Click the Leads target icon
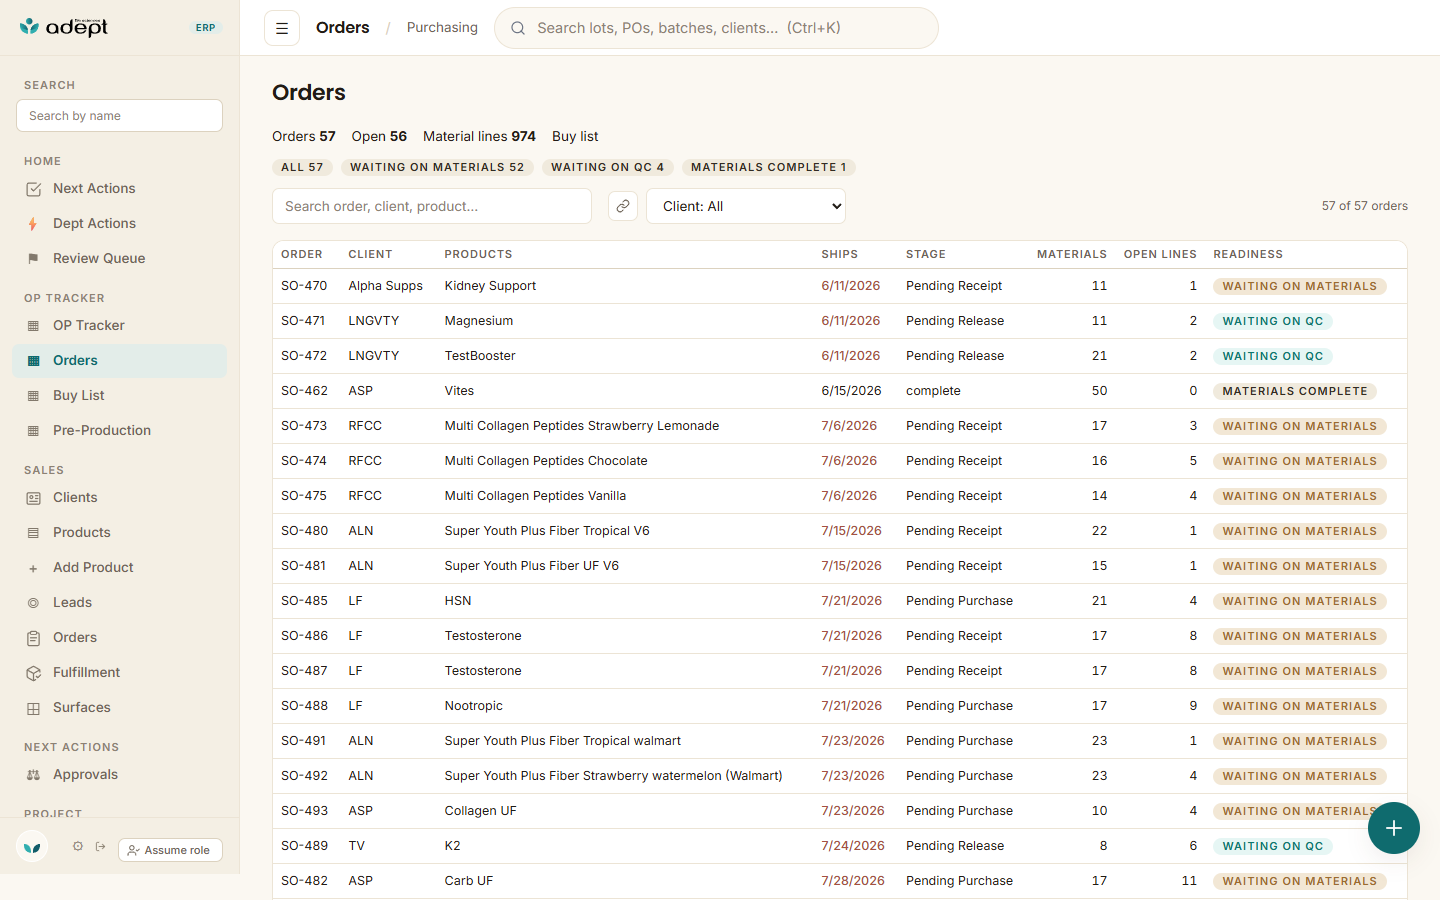Image resolution: width=1440 pixels, height=900 pixels. pos(33,603)
